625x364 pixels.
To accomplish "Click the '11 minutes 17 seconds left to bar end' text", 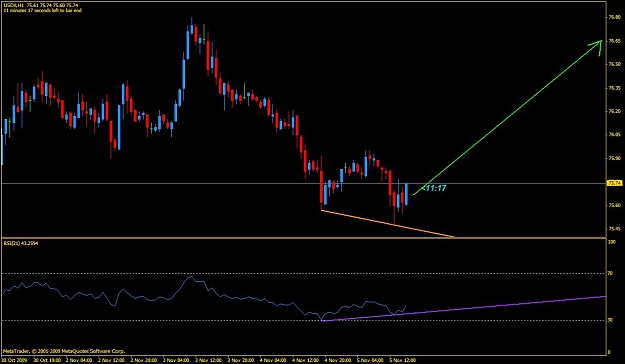I will [43, 10].
